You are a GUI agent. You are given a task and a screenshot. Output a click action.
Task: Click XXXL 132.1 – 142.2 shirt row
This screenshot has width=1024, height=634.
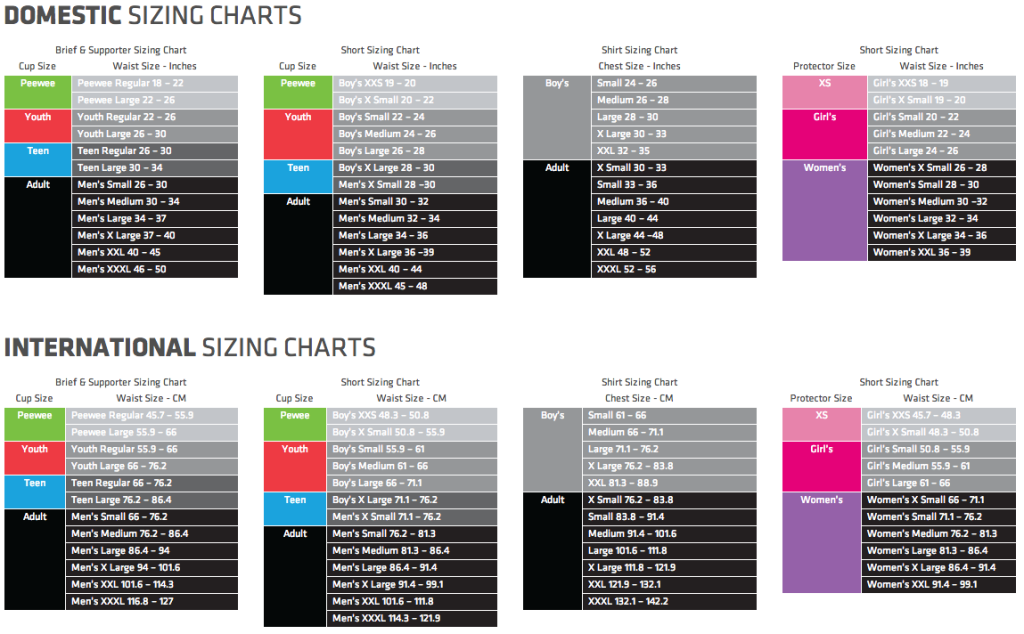pos(669,602)
